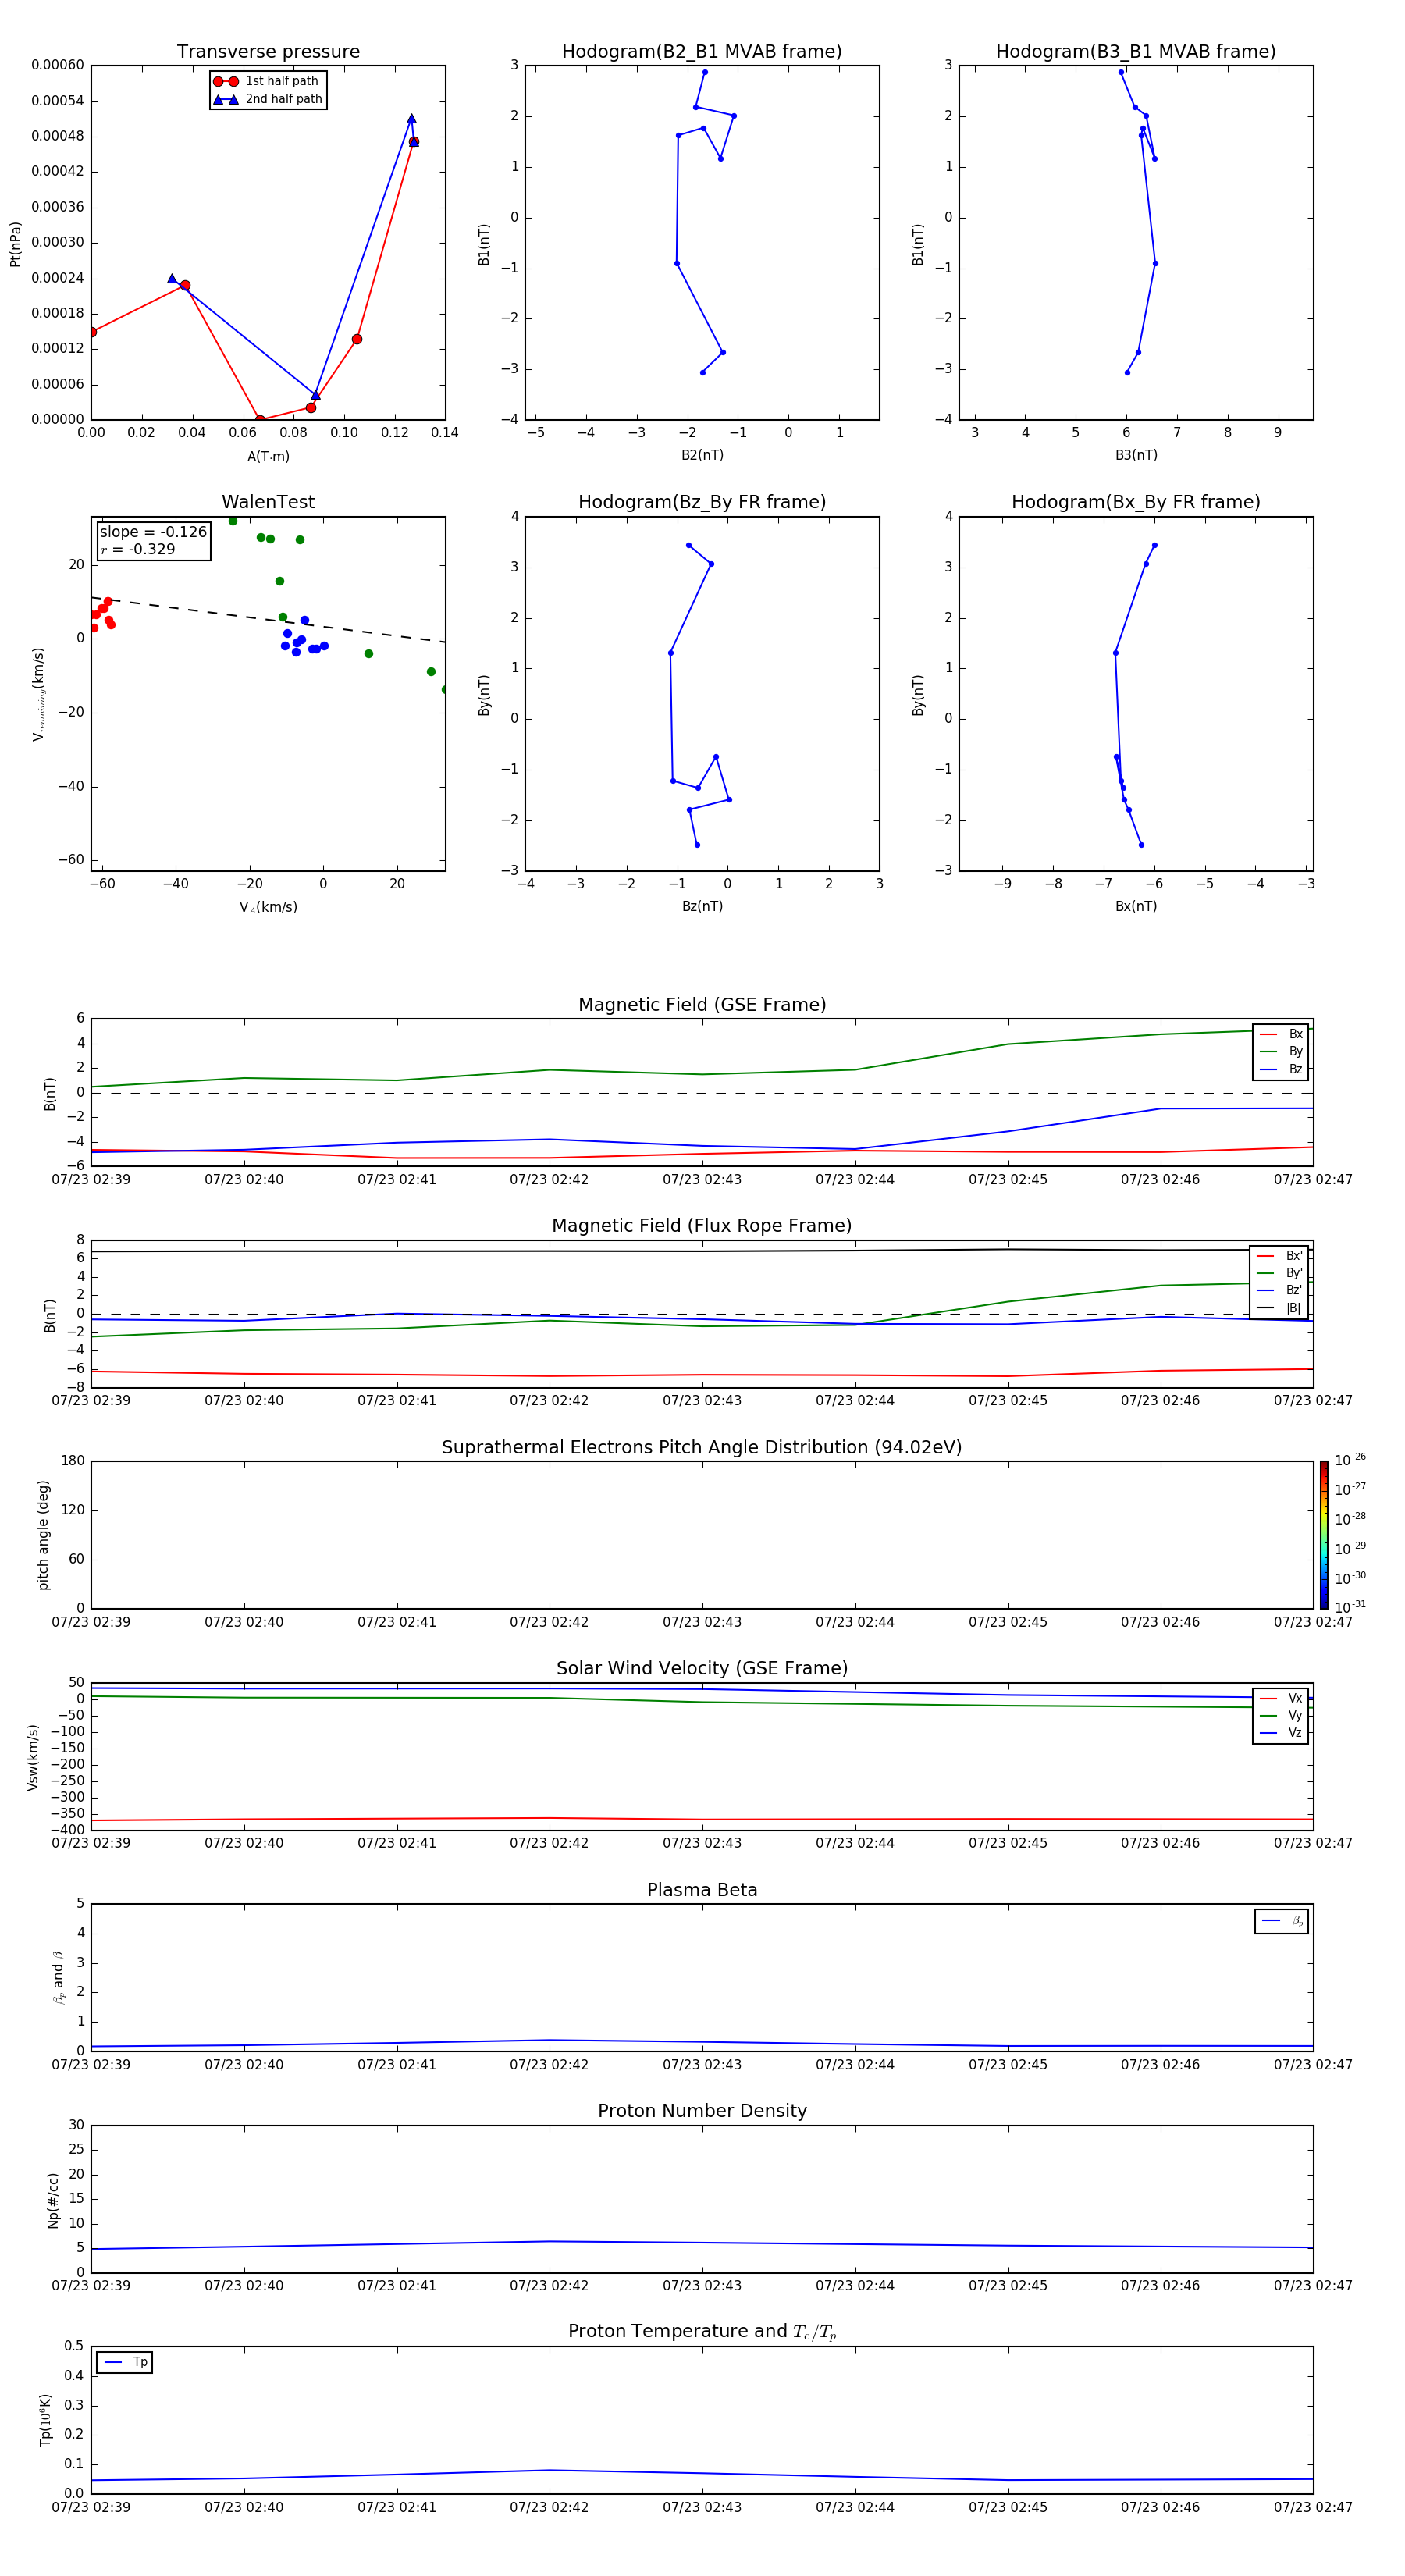Image resolution: width=1405 pixels, height=2576 pixels.
Task: Click the 'Np(#/cc)' axis label
Action: [53, 2200]
